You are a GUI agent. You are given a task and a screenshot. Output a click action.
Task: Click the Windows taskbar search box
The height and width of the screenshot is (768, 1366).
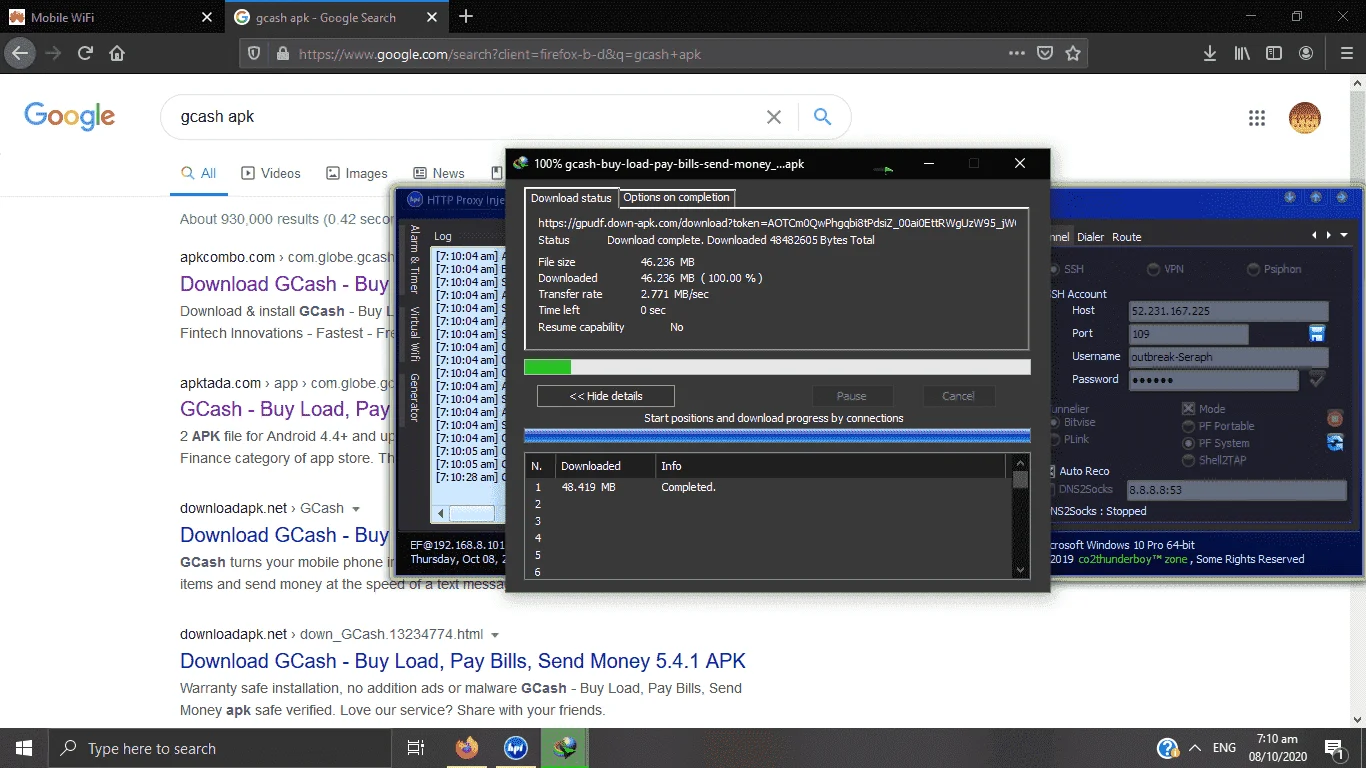[x=220, y=748]
